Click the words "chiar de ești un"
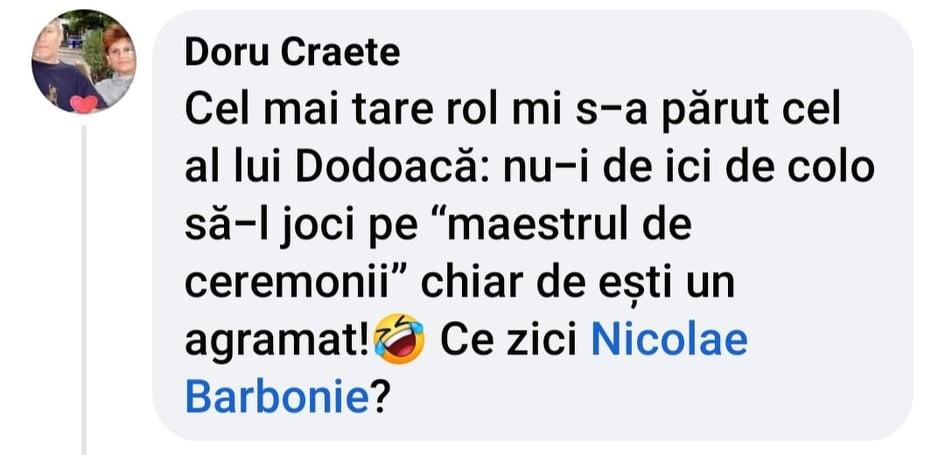Screen dimensions: 945x455 578,285
